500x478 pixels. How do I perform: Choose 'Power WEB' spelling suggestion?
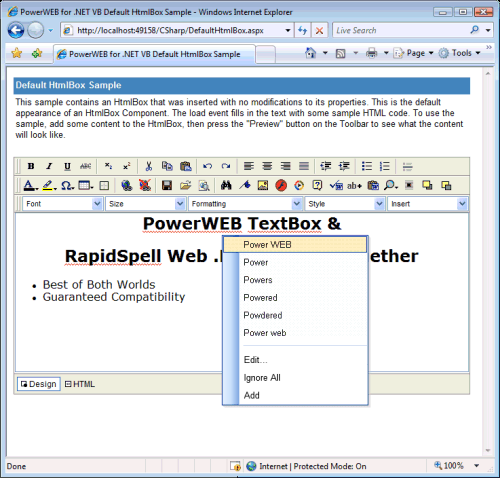(x=295, y=245)
